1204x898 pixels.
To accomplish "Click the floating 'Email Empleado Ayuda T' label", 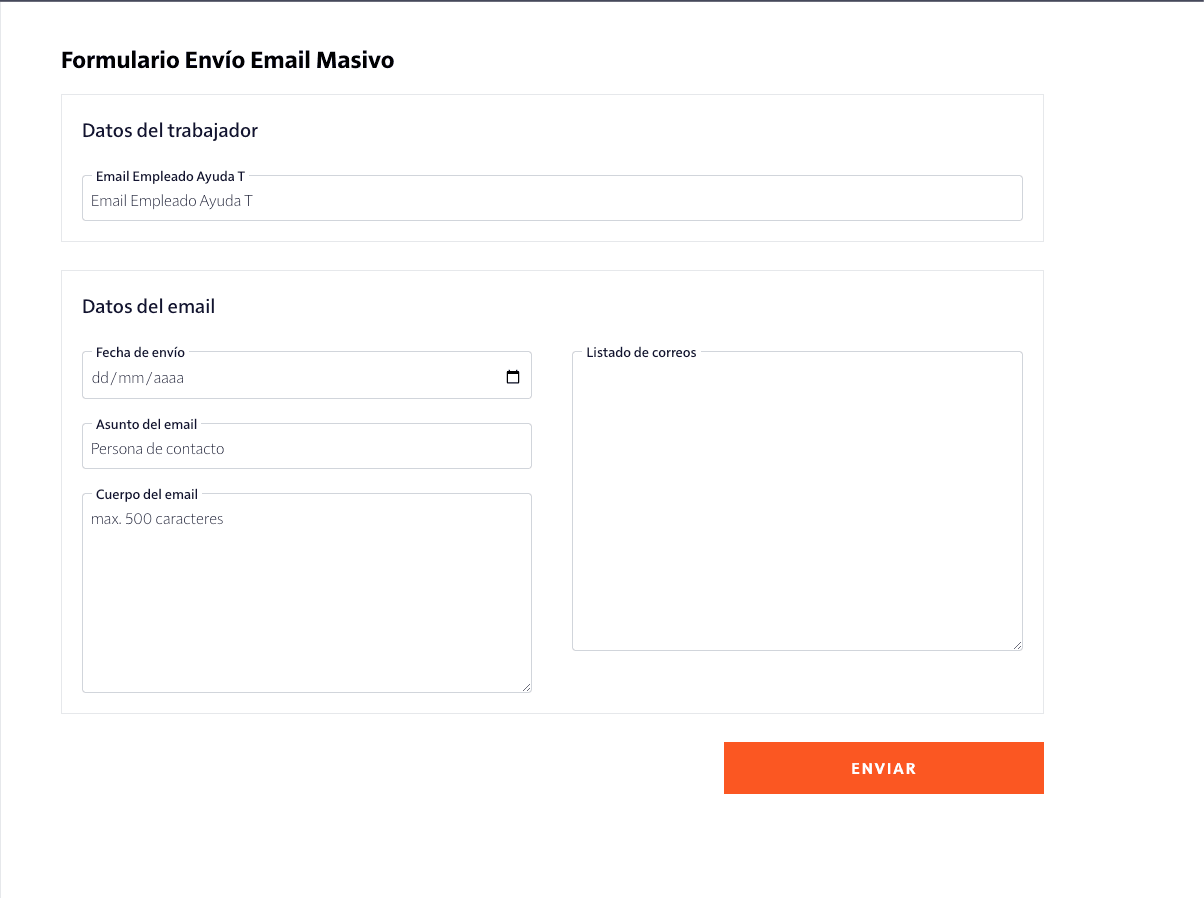I will click(x=170, y=176).
